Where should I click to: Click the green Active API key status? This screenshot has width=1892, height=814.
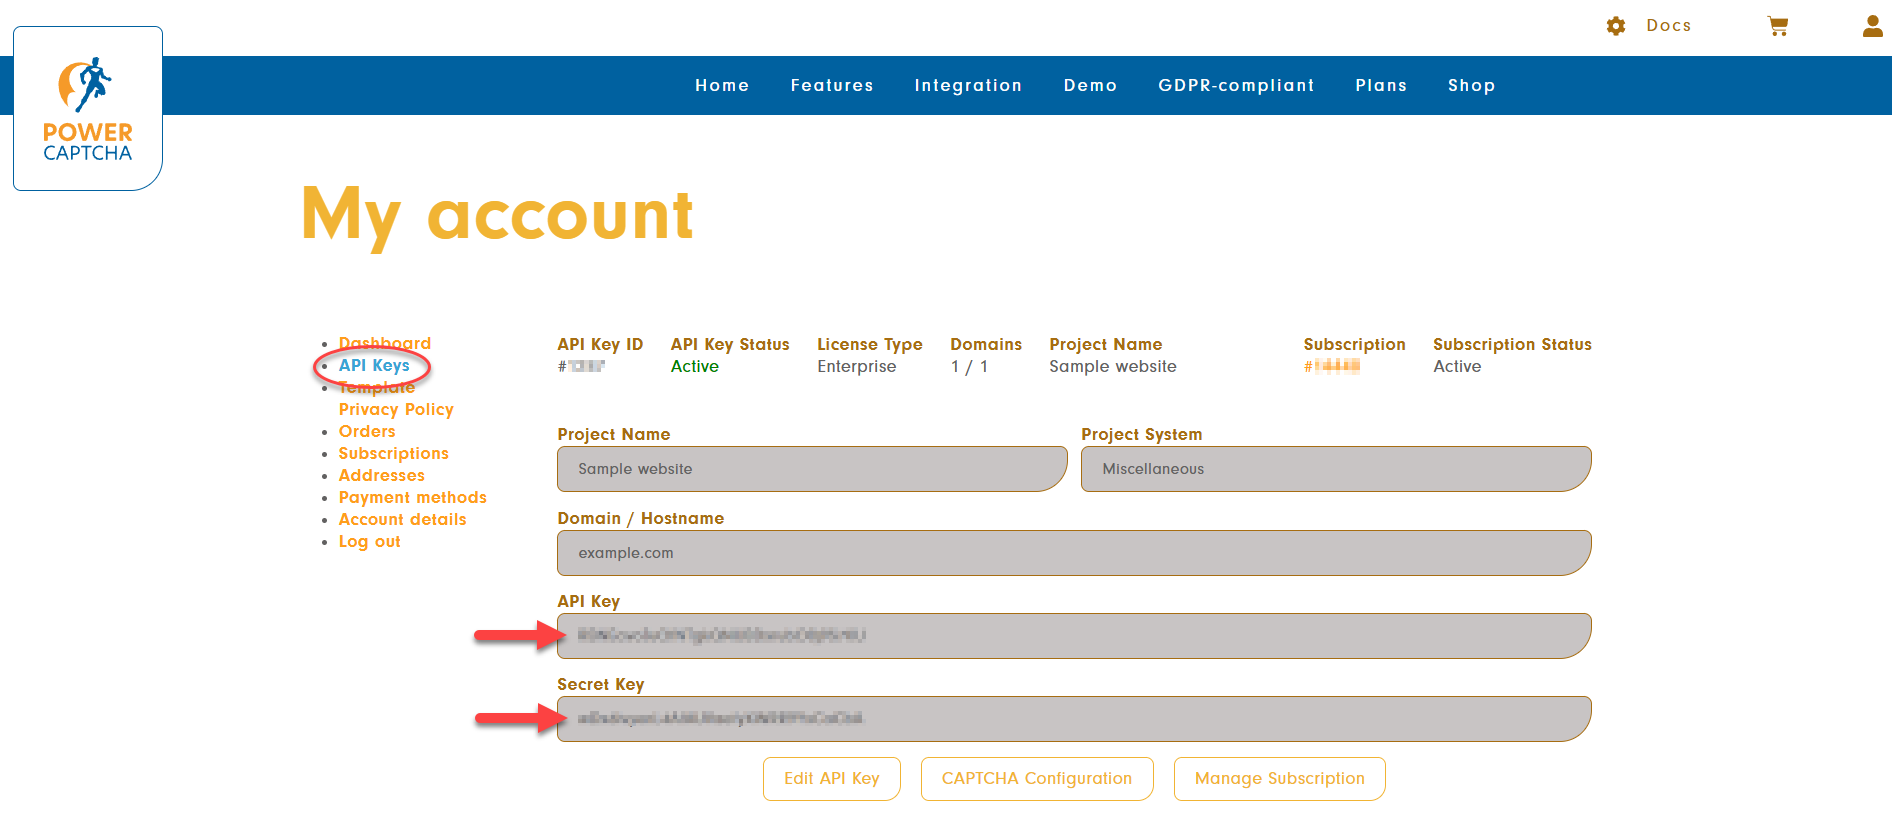[x=695, y=367]
